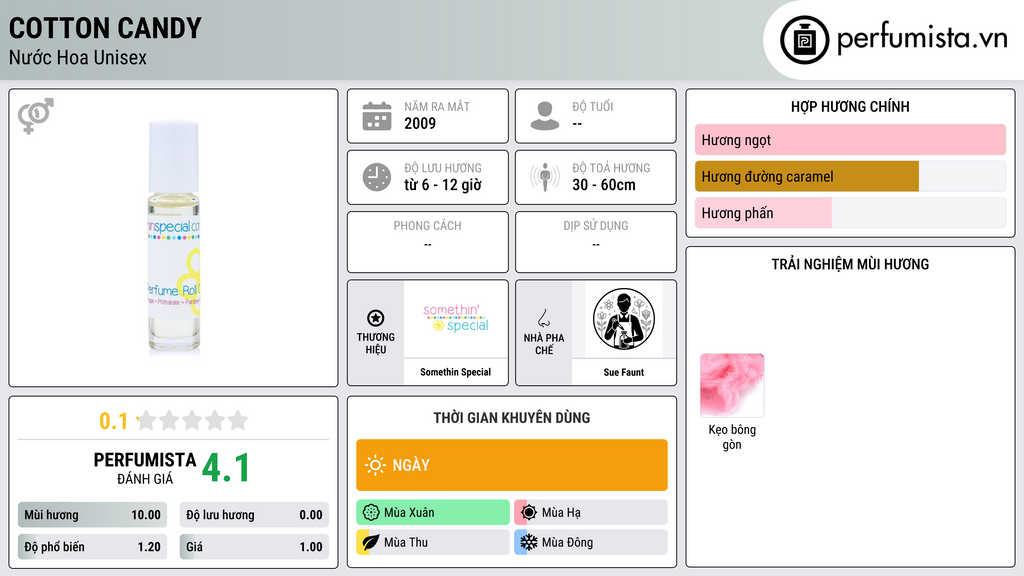Image resolution: width=1024 pixels, height=576 pixels.
Task: Click the sun icon in the Ngày bar
Action: [x=375, y=465]
